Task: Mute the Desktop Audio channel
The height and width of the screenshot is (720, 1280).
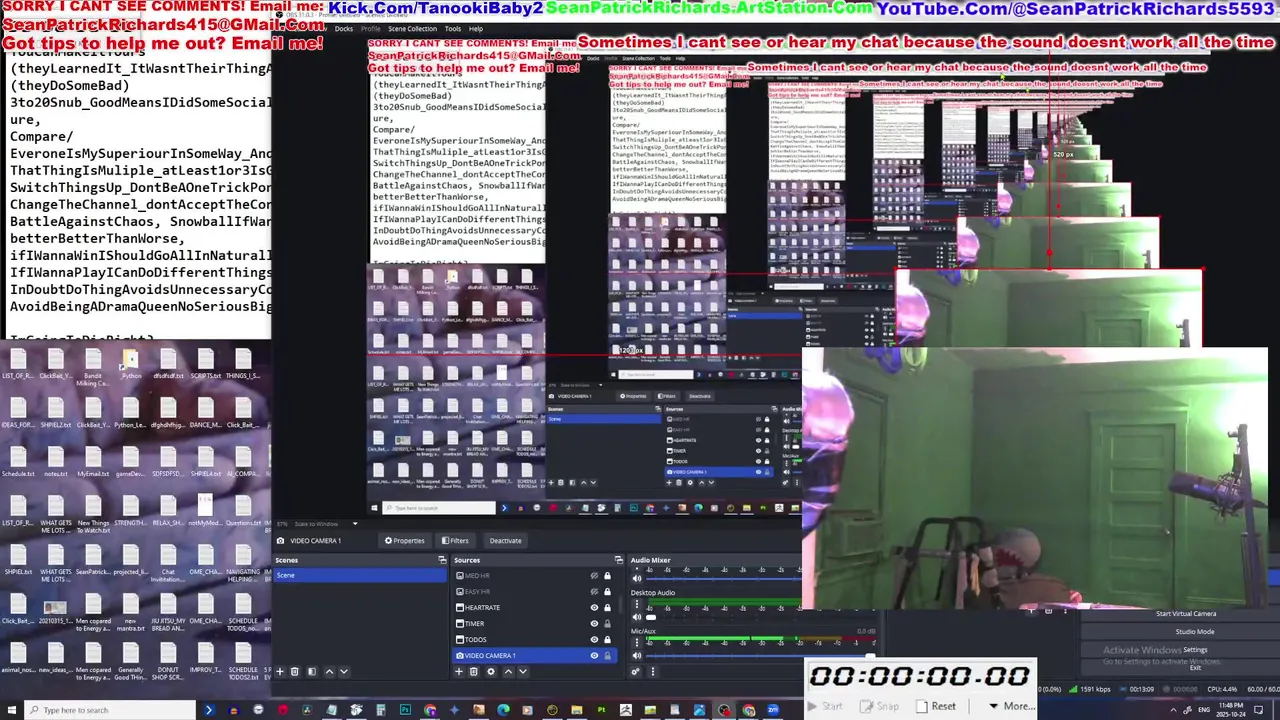Action: tap(636, 617)
